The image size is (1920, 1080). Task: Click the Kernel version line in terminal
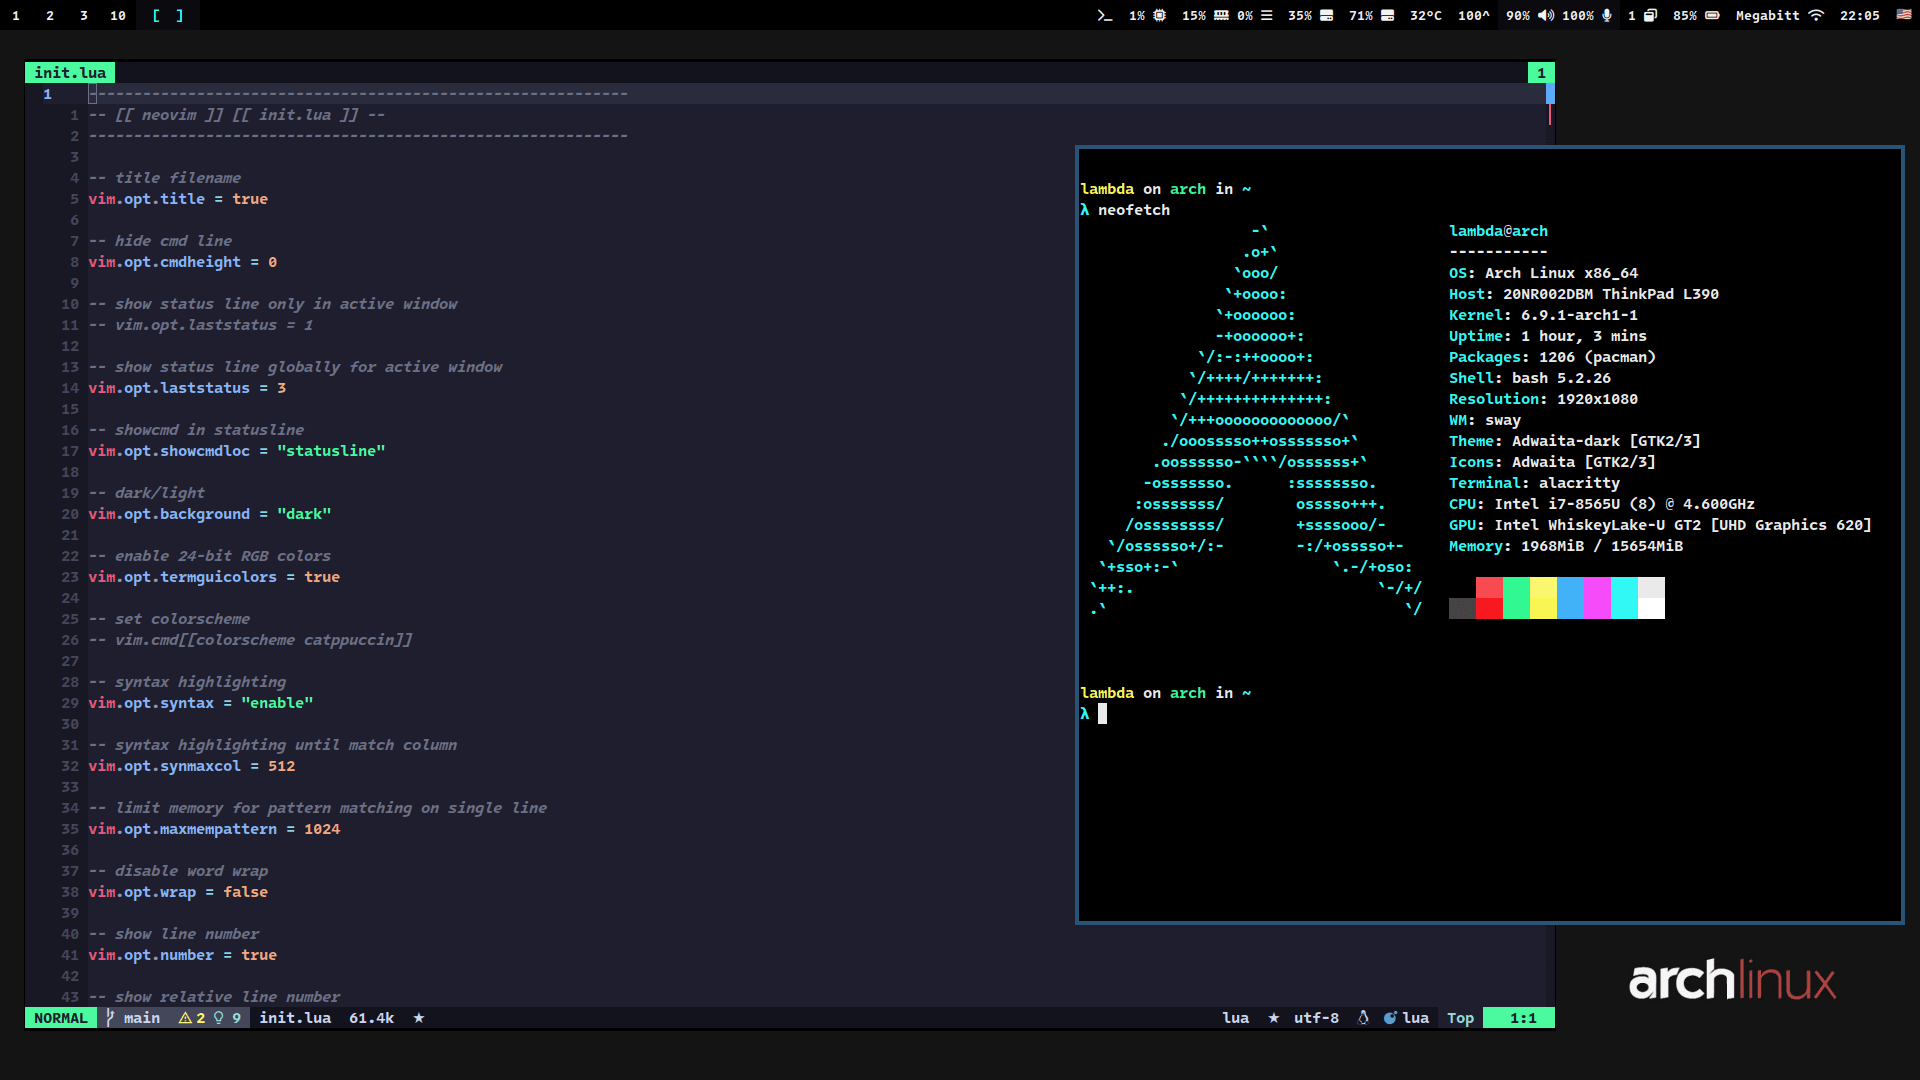click(x=1543, y=315)
